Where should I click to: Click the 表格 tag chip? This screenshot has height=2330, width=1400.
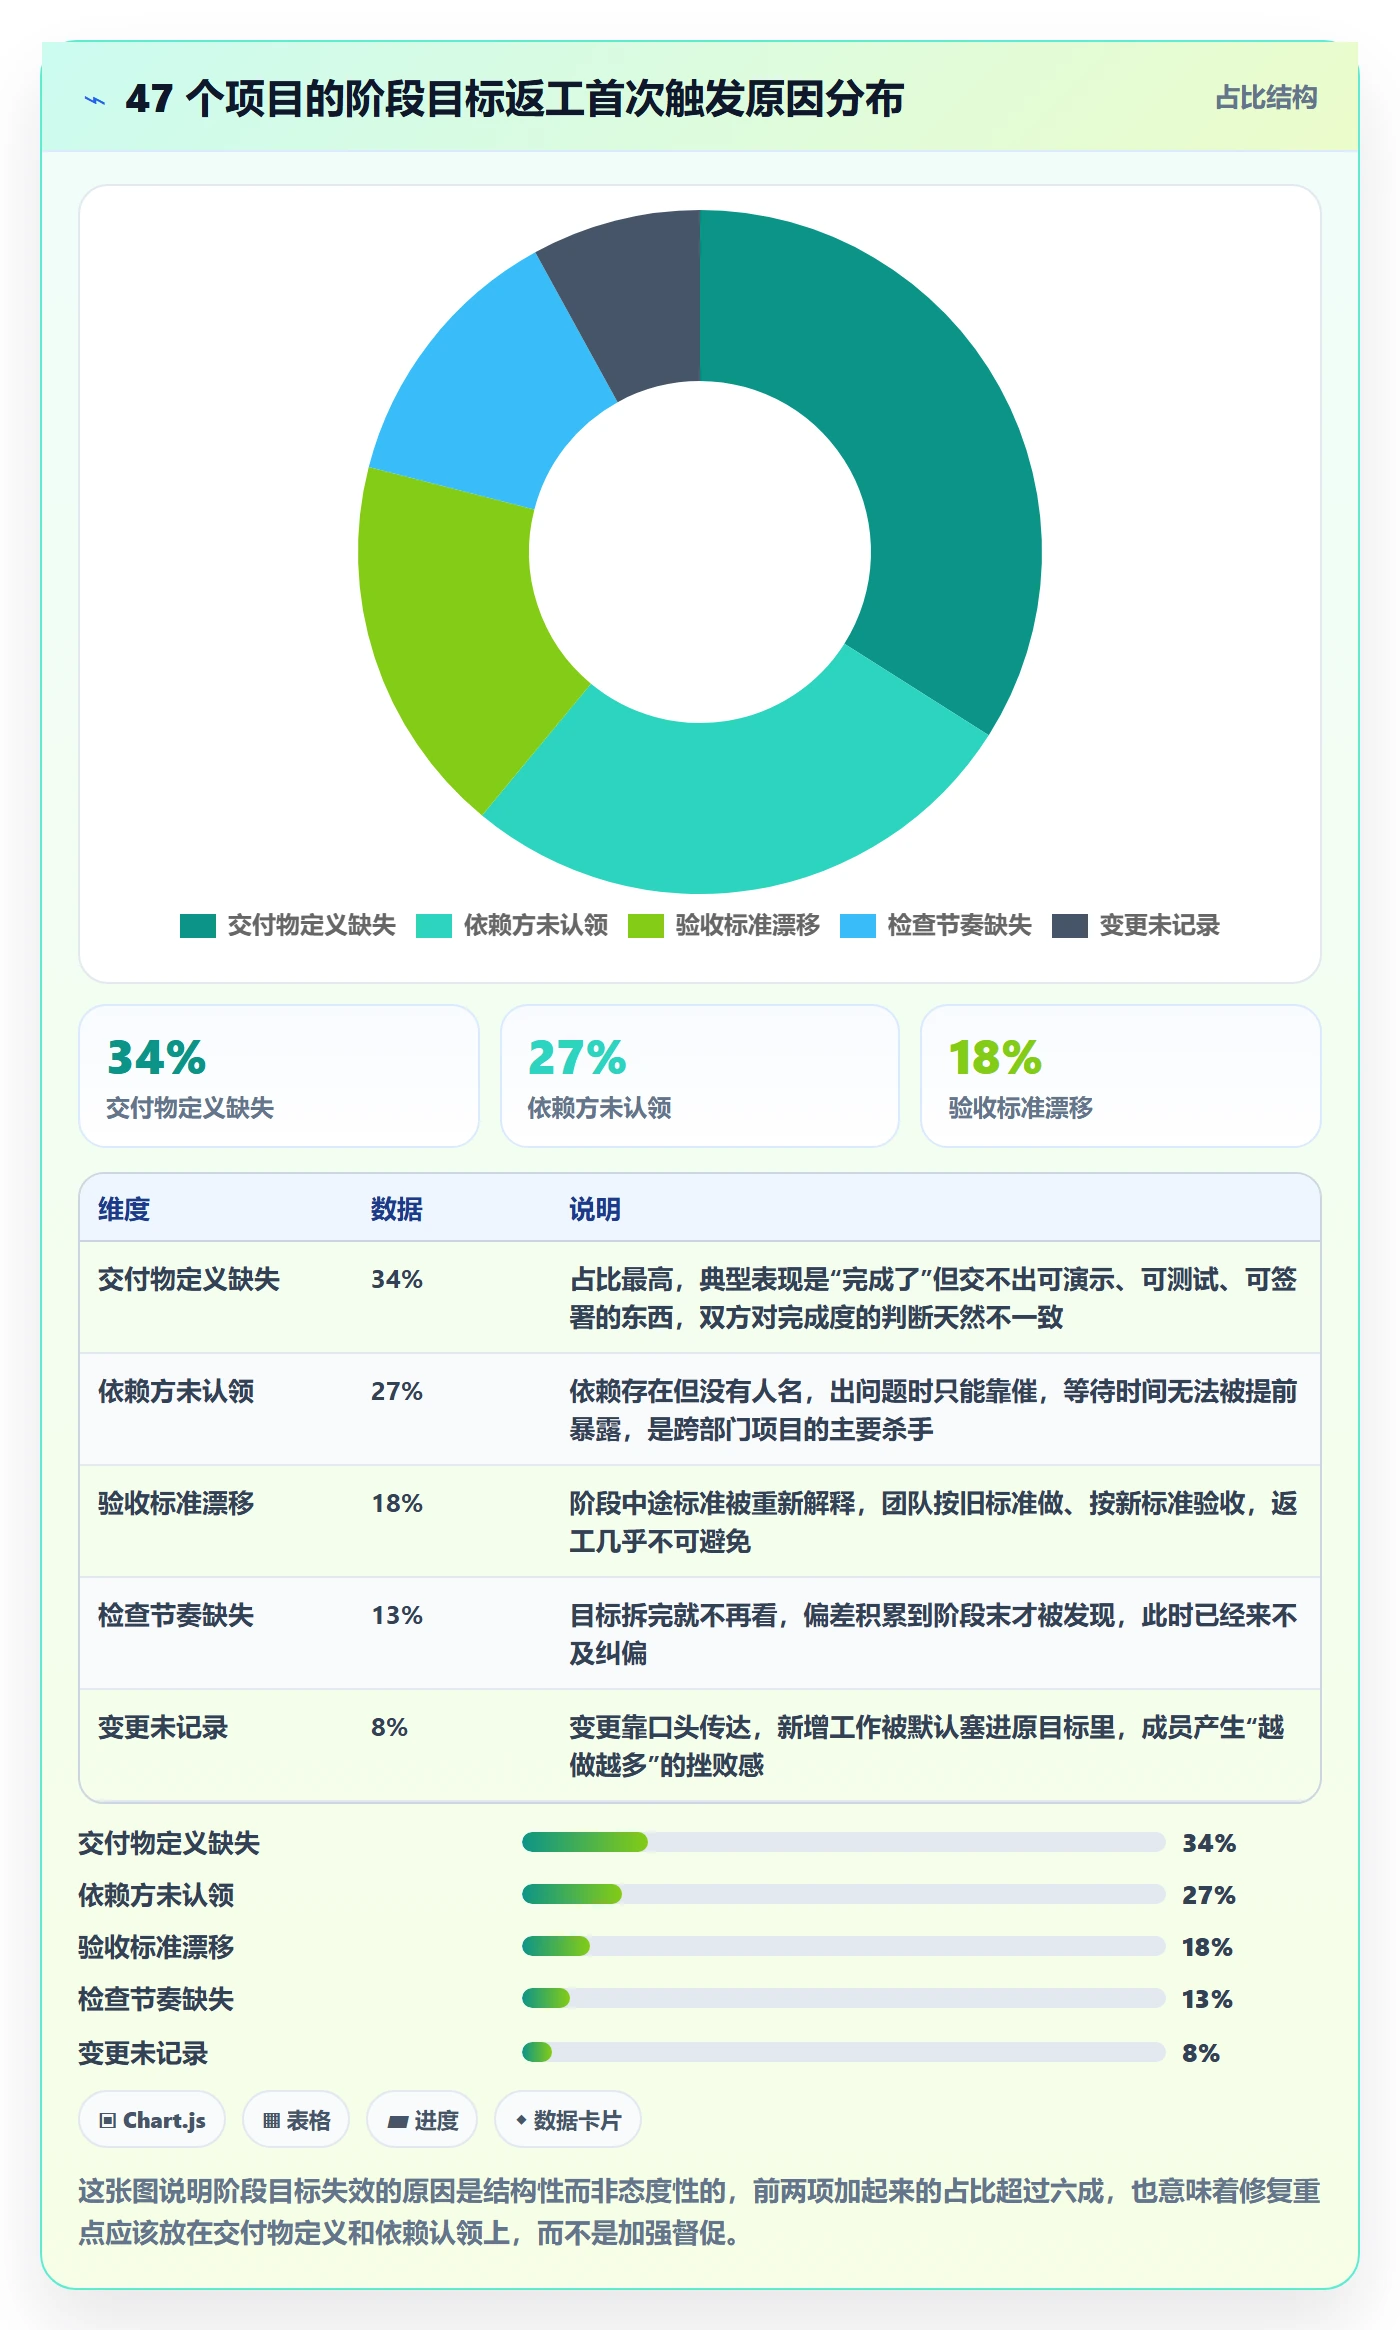point(296,2119)
